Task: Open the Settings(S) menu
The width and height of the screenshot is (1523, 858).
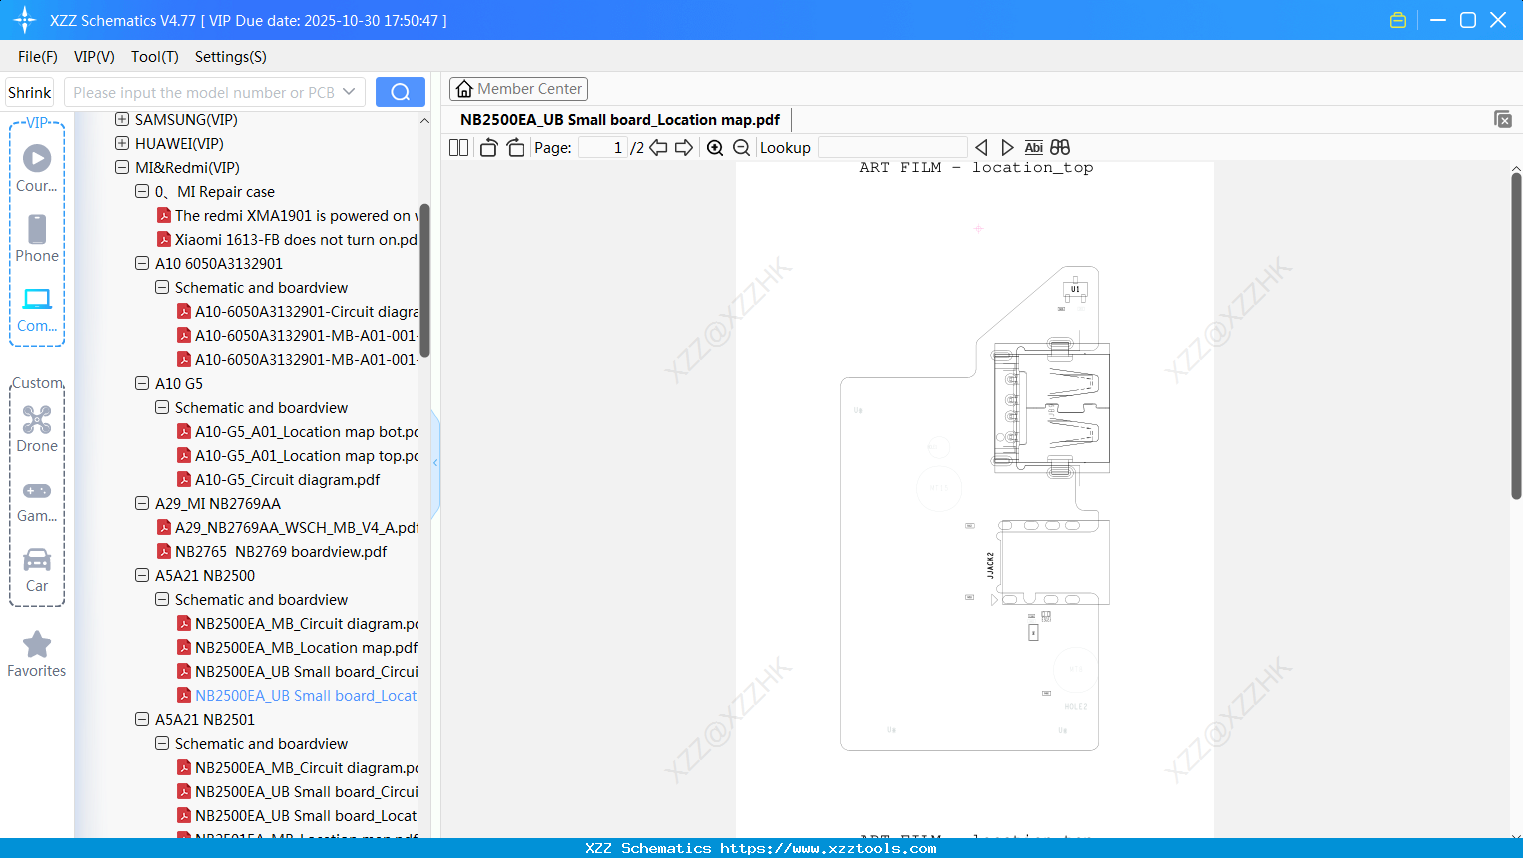Action: point(231,57)
